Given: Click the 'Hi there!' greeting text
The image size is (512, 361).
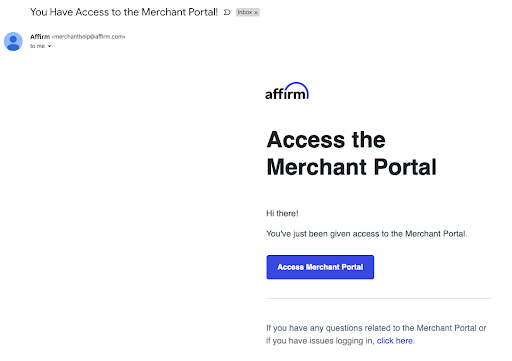Looking at the screenshot, I should (x=282, y=213).
